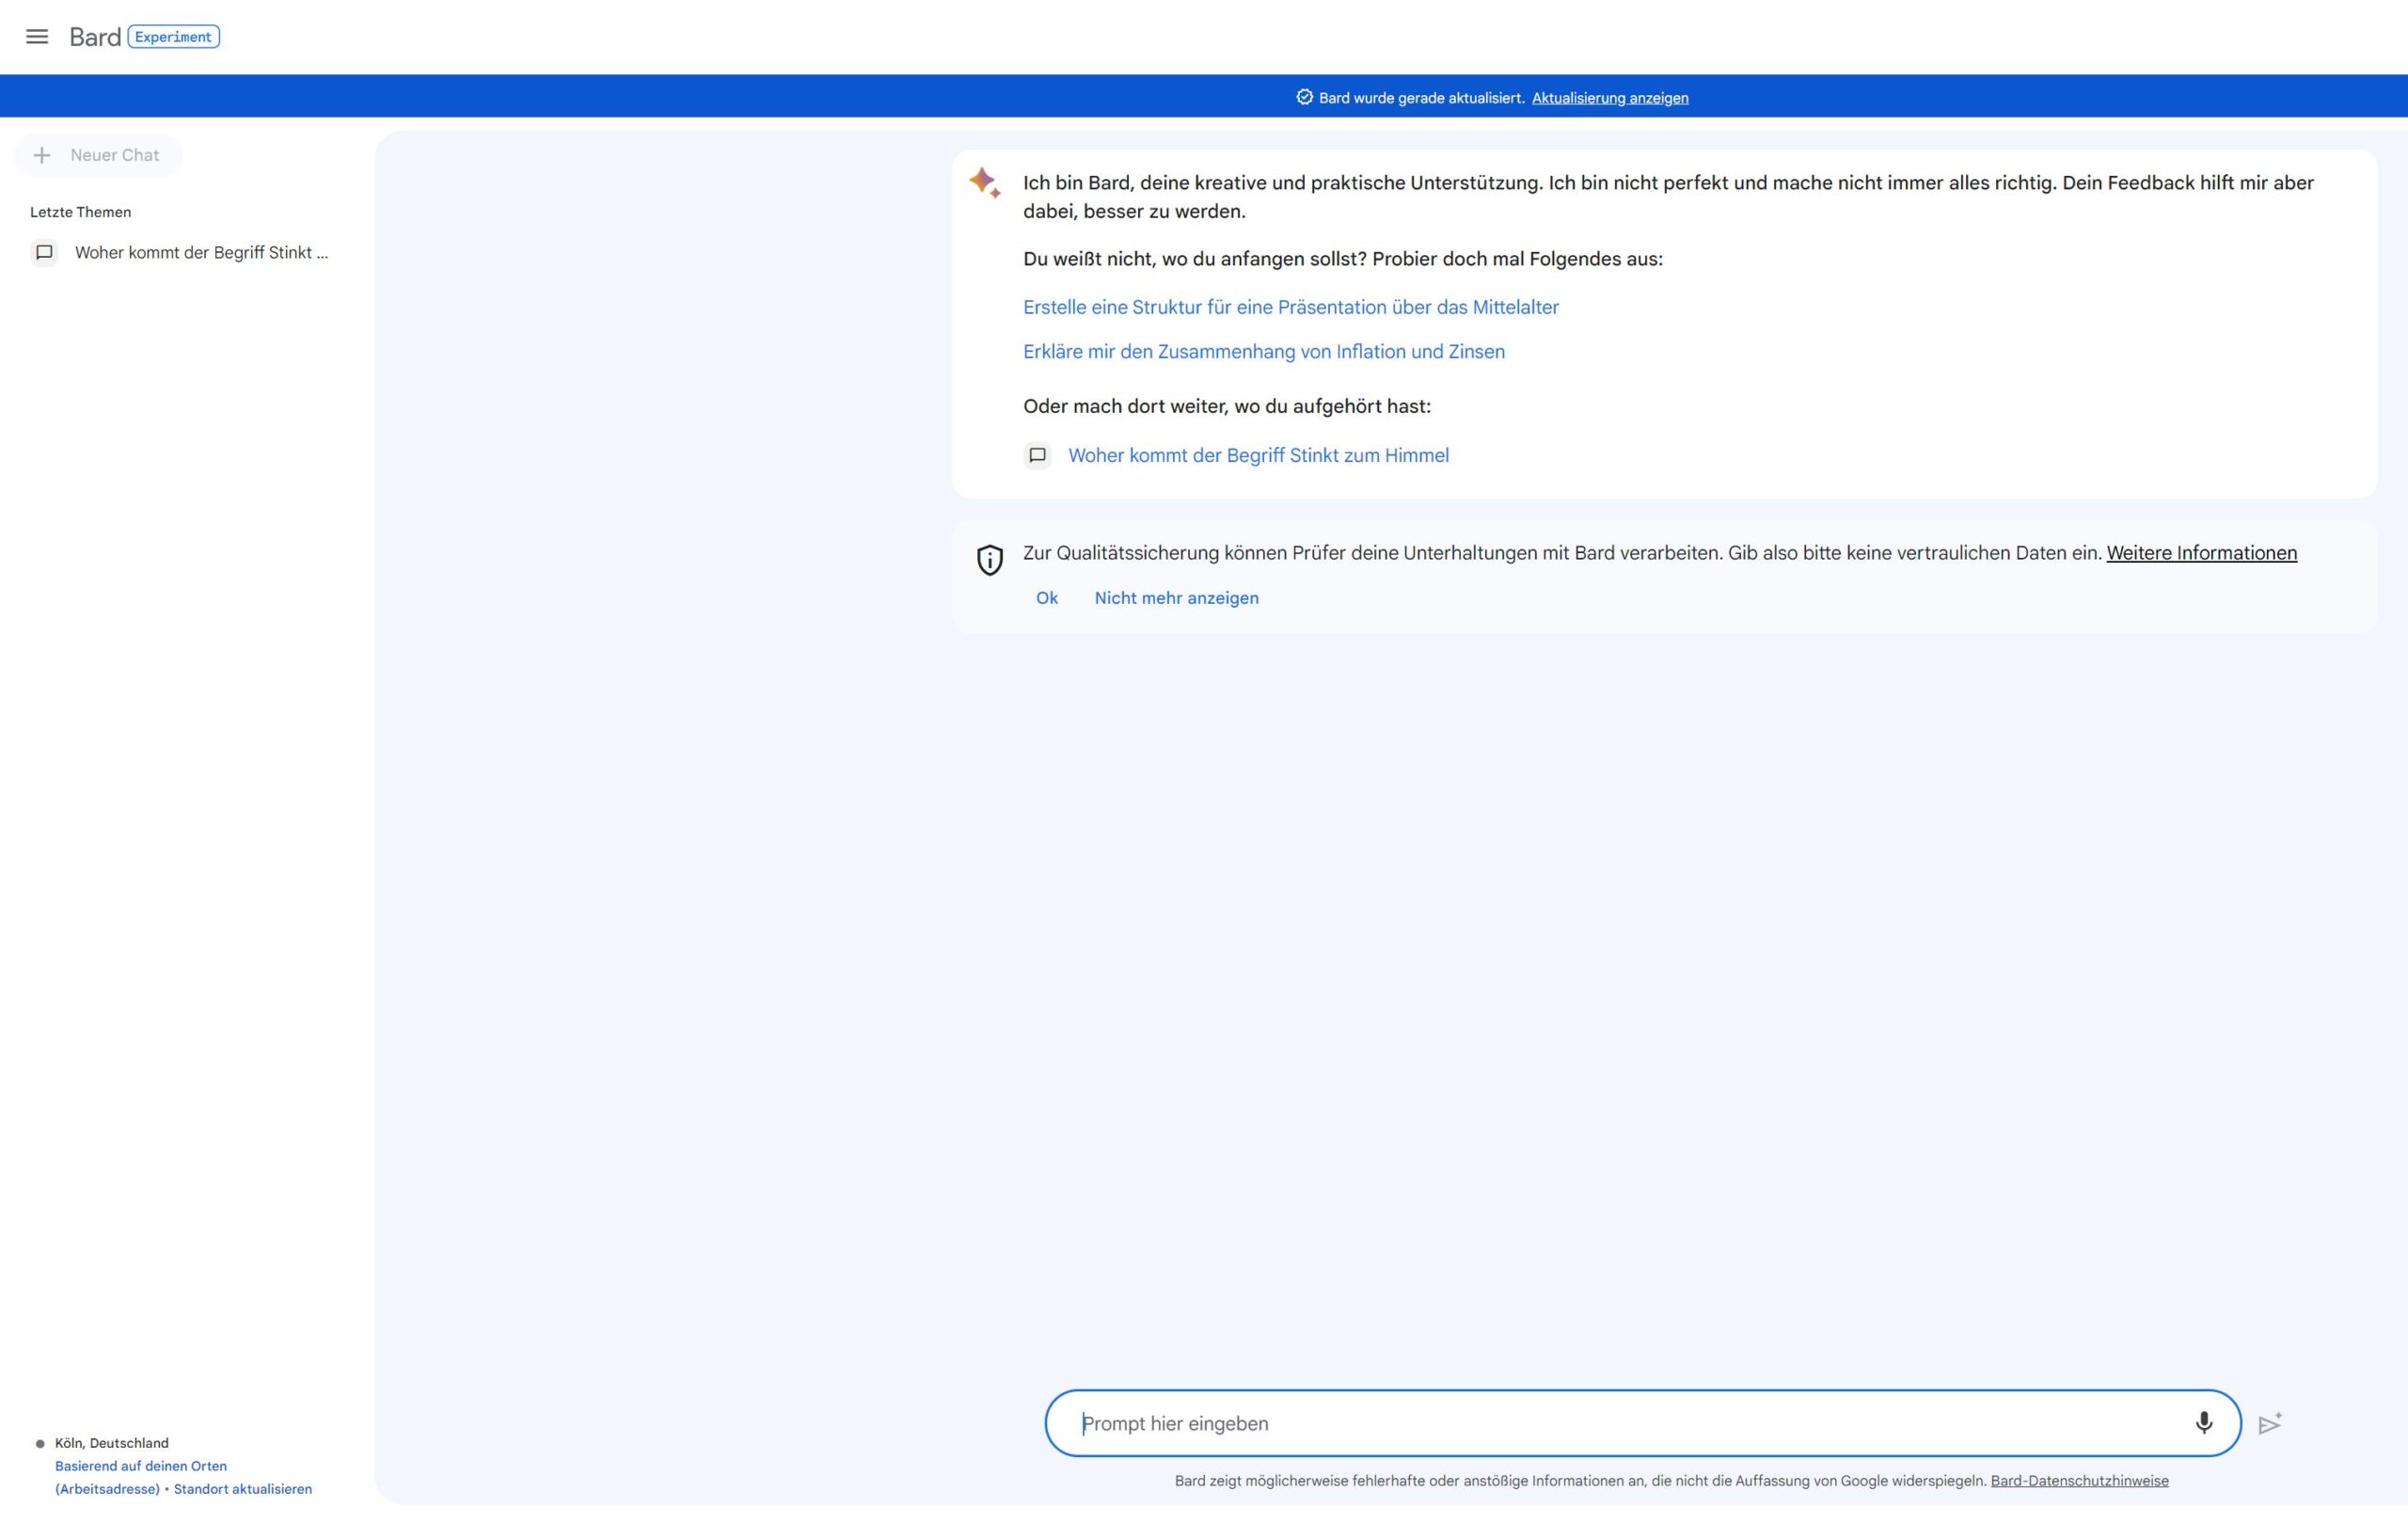2408x1523 pixels.
Task: Activate microphone voice input
Action: [2203, 1423]
